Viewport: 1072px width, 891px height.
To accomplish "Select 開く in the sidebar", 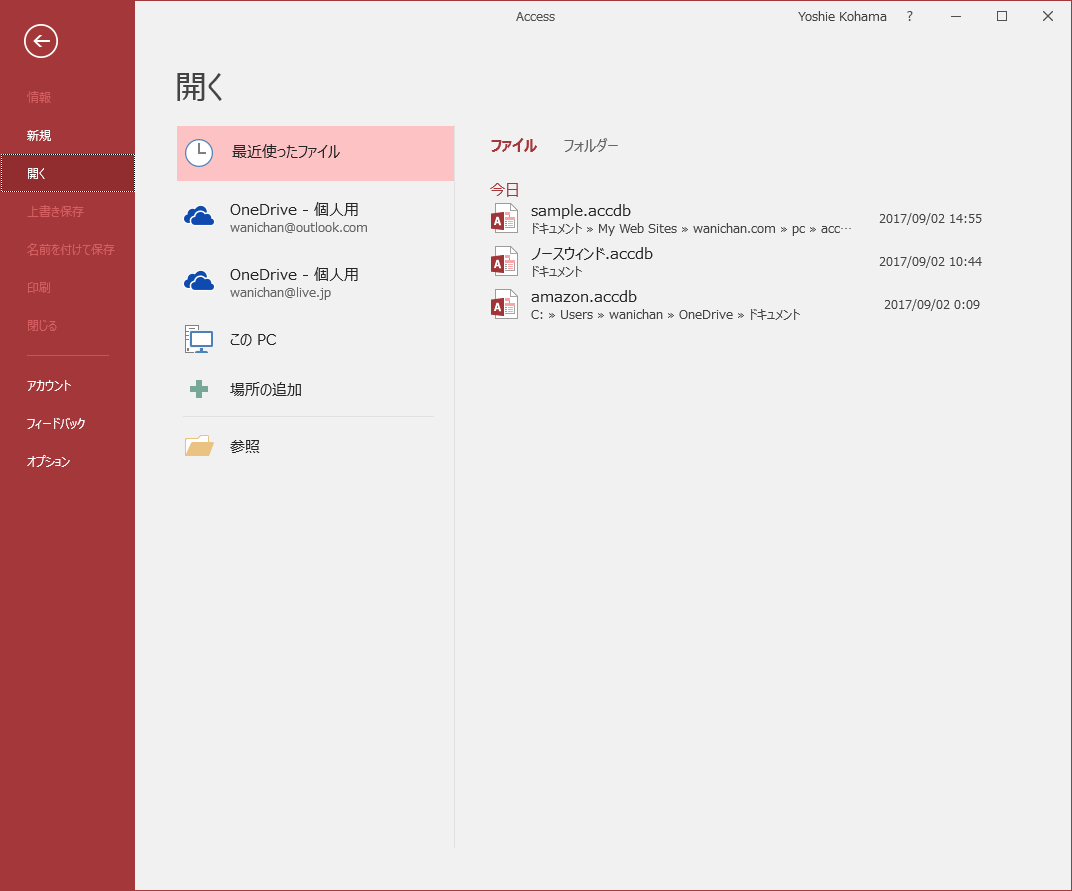I will (68, 173).
